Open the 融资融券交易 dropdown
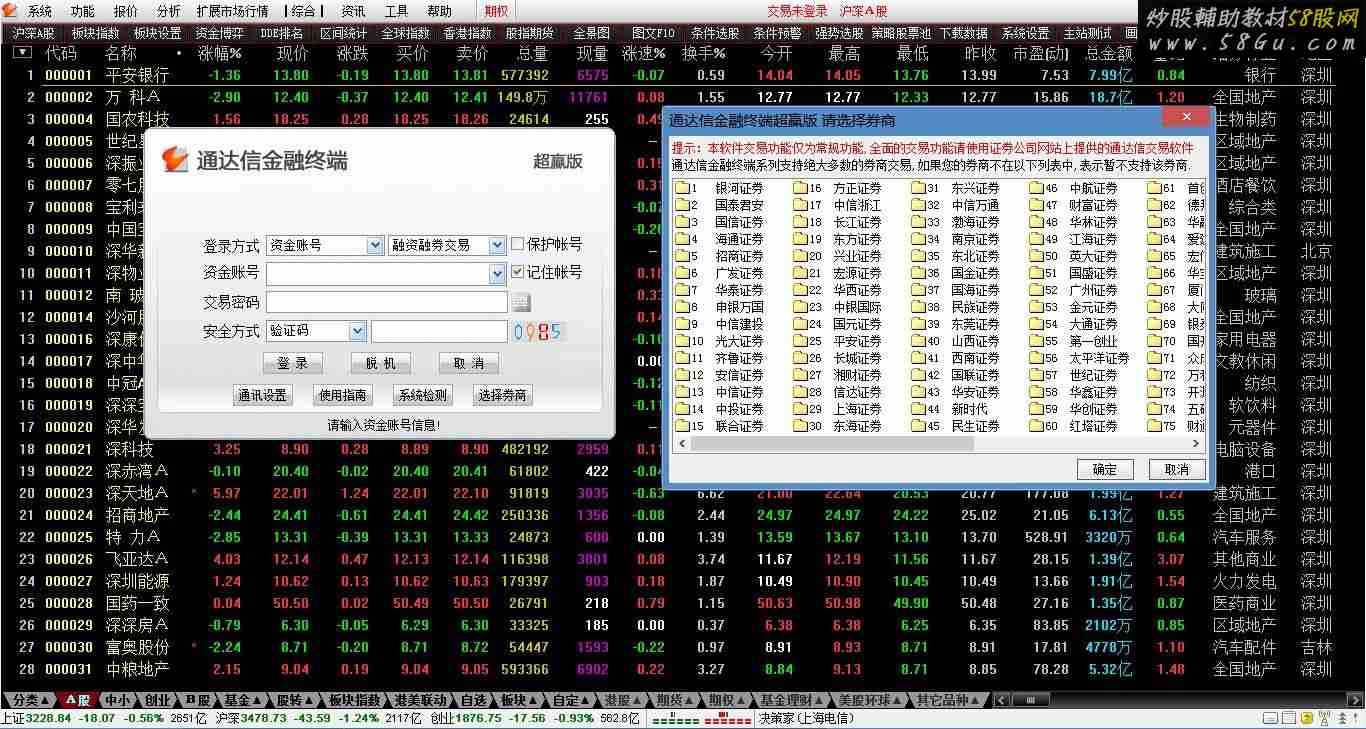 point(497,245)
